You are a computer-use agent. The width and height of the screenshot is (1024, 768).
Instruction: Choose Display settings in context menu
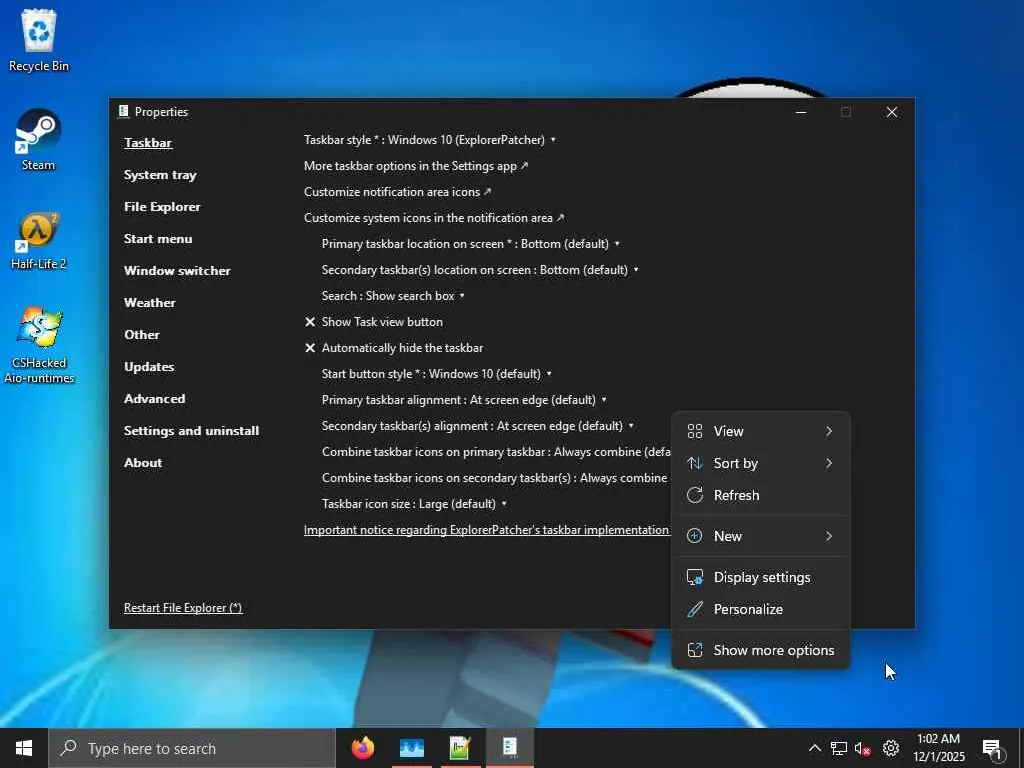(761, 577)
